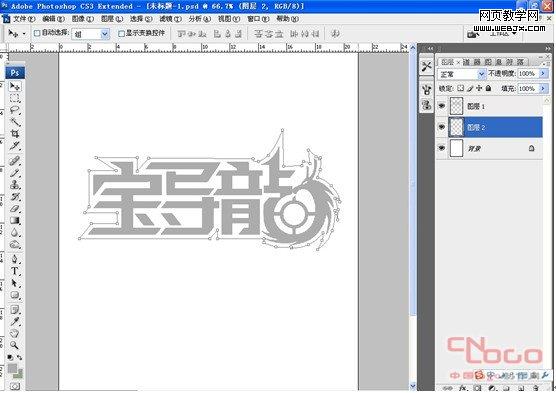The image size is (556, 393).
Task: Select the Magic Wand tool
Action: (x=15, y=122)
